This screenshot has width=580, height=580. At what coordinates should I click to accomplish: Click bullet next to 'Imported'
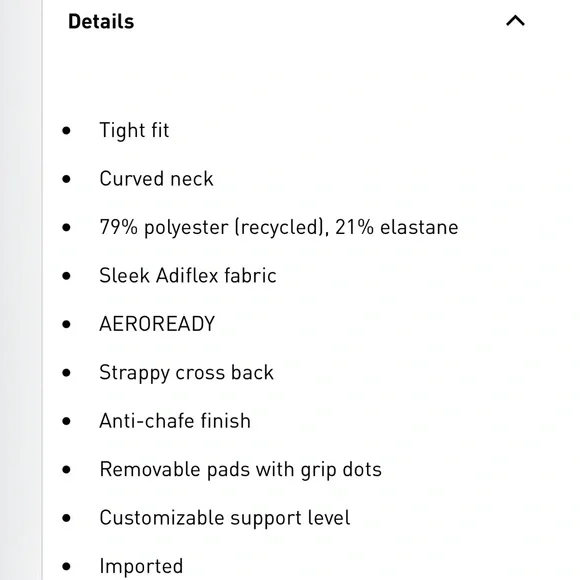(x=67, y=567)
